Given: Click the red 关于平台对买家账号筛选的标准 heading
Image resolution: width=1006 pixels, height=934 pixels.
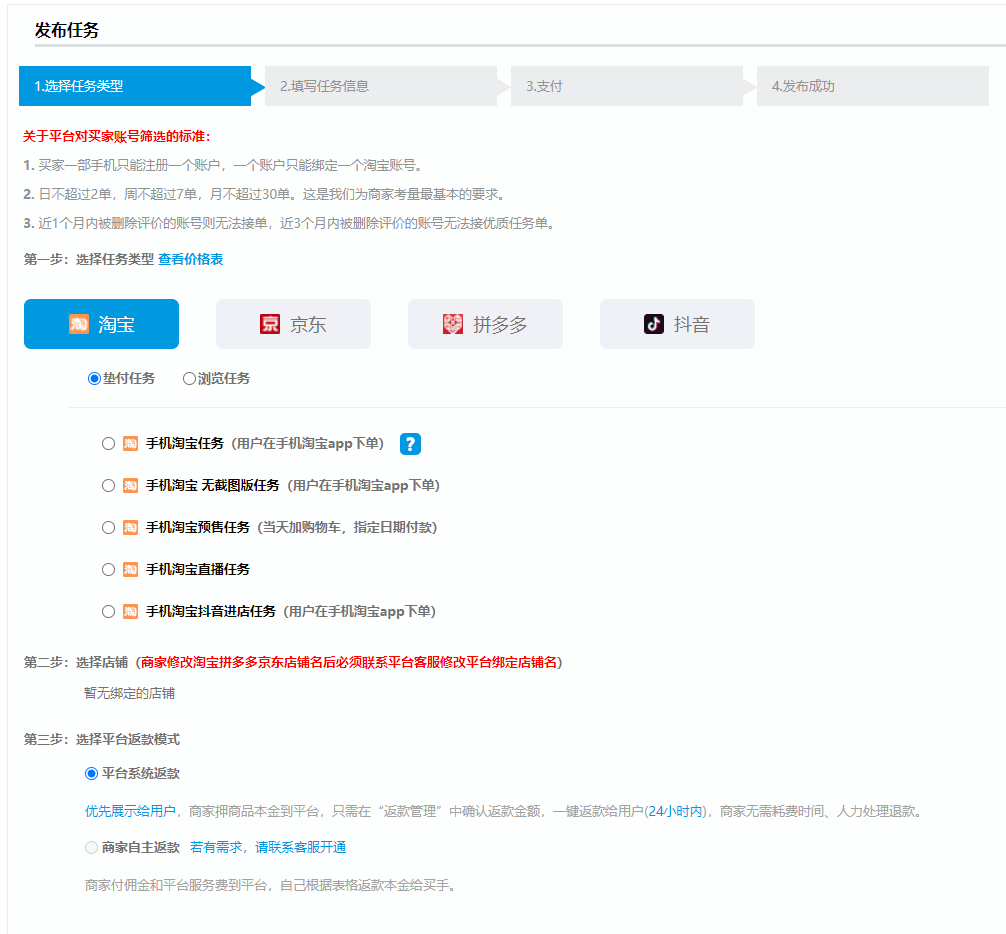Looking at the screenshot, I should click(117, 136).
